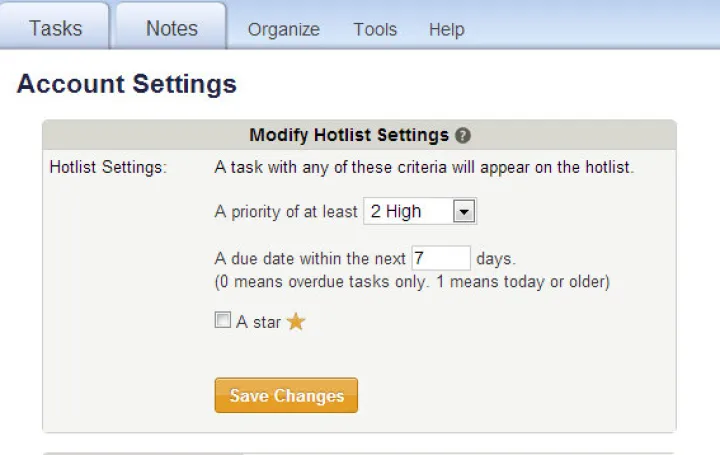Image resolution: width=720 pixels, height=455 pixels.
Task: Click the Modify Hotlist Settings panel title
Action: click(349, 135)
